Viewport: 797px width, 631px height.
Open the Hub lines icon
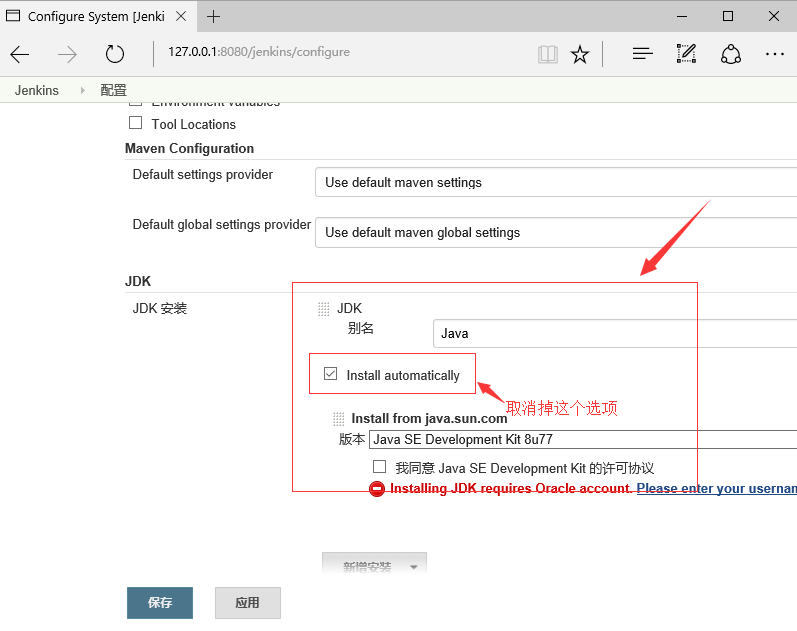[642, 53]
